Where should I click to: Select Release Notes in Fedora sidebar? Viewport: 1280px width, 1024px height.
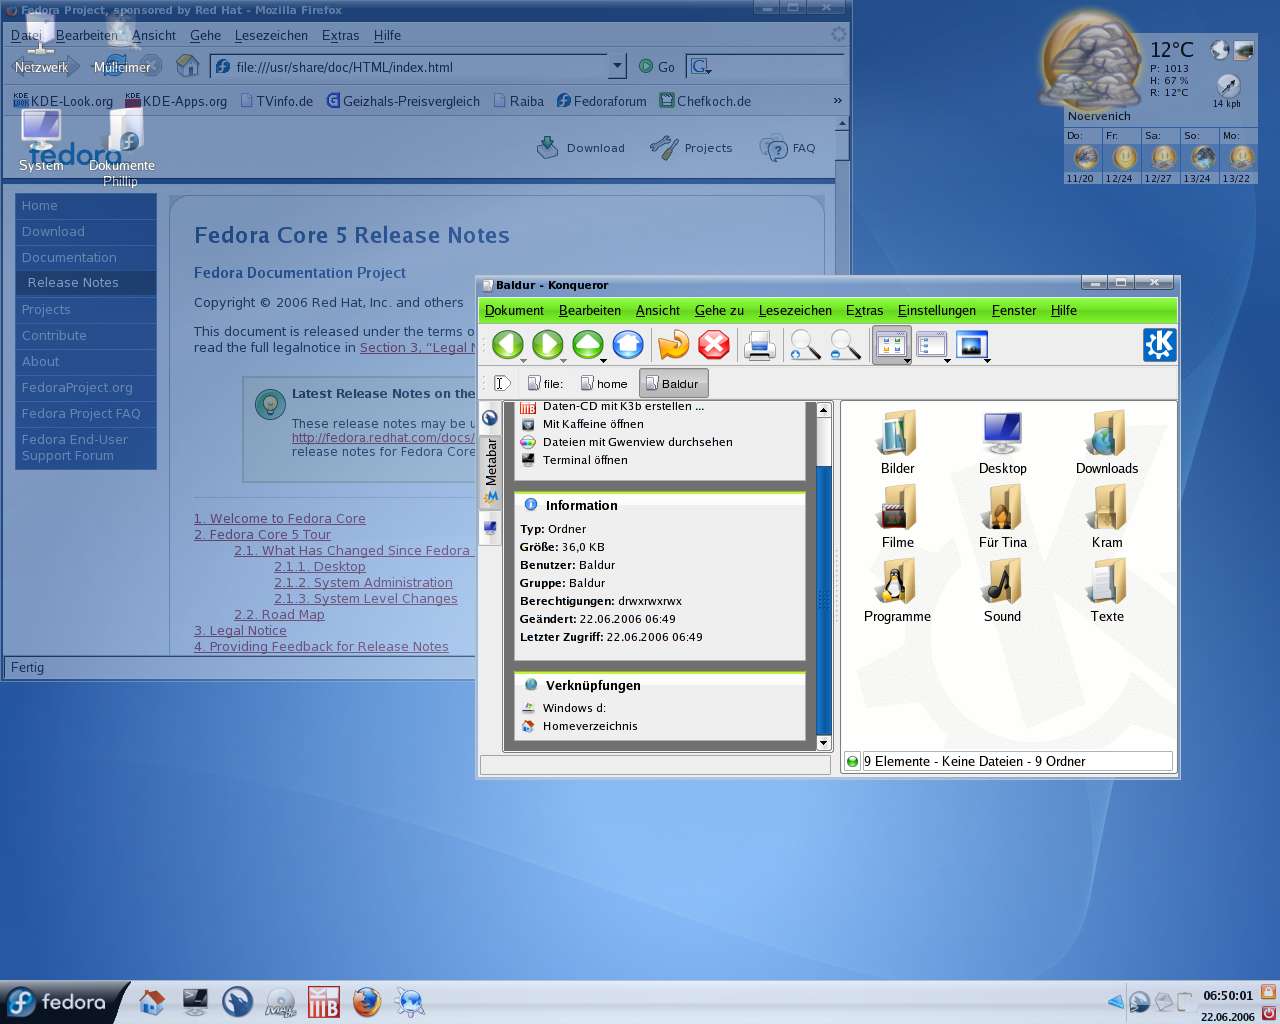tap(86, 283)
